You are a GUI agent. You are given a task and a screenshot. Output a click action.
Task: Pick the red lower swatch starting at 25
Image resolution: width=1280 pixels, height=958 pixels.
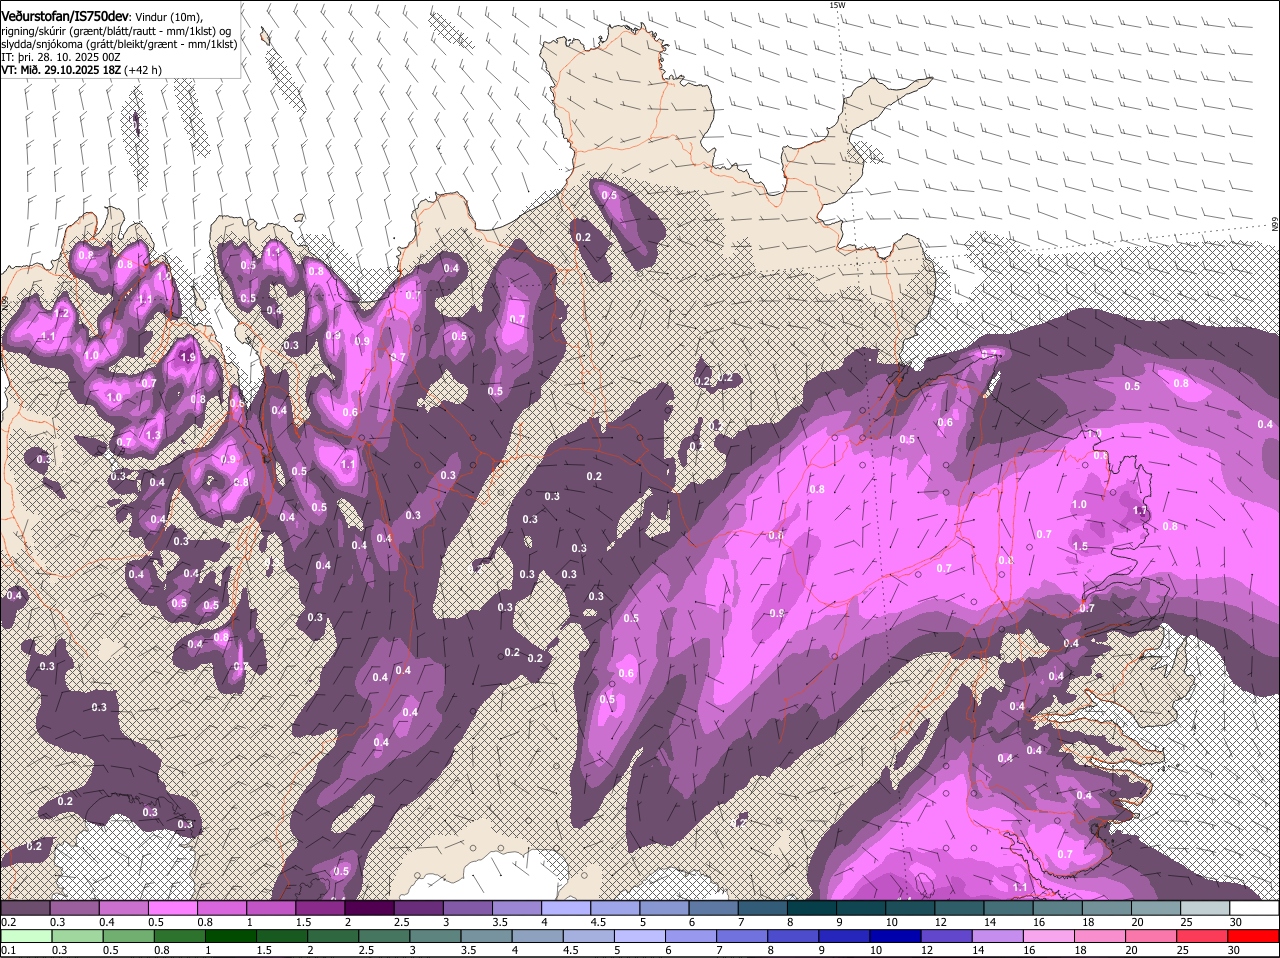(x=1202, y=936)
